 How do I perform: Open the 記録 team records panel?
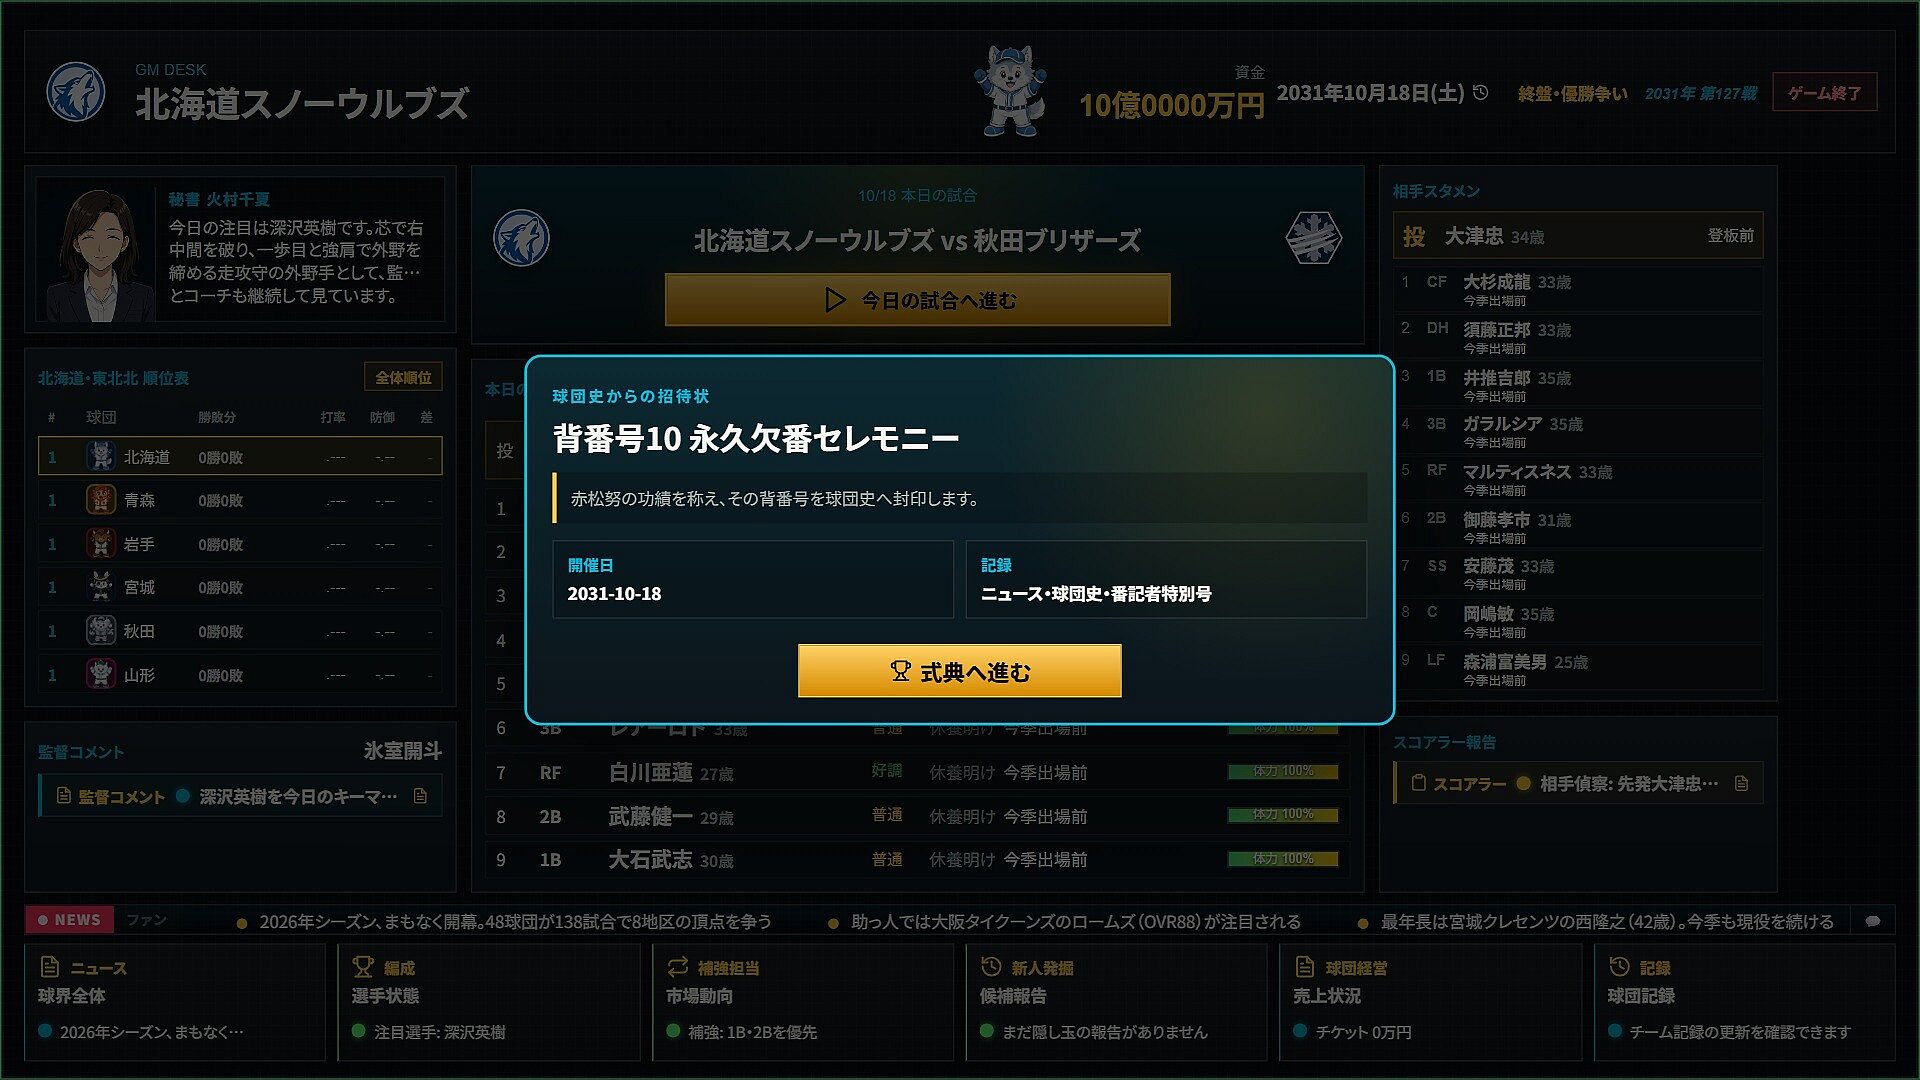pos(1745,1001)
